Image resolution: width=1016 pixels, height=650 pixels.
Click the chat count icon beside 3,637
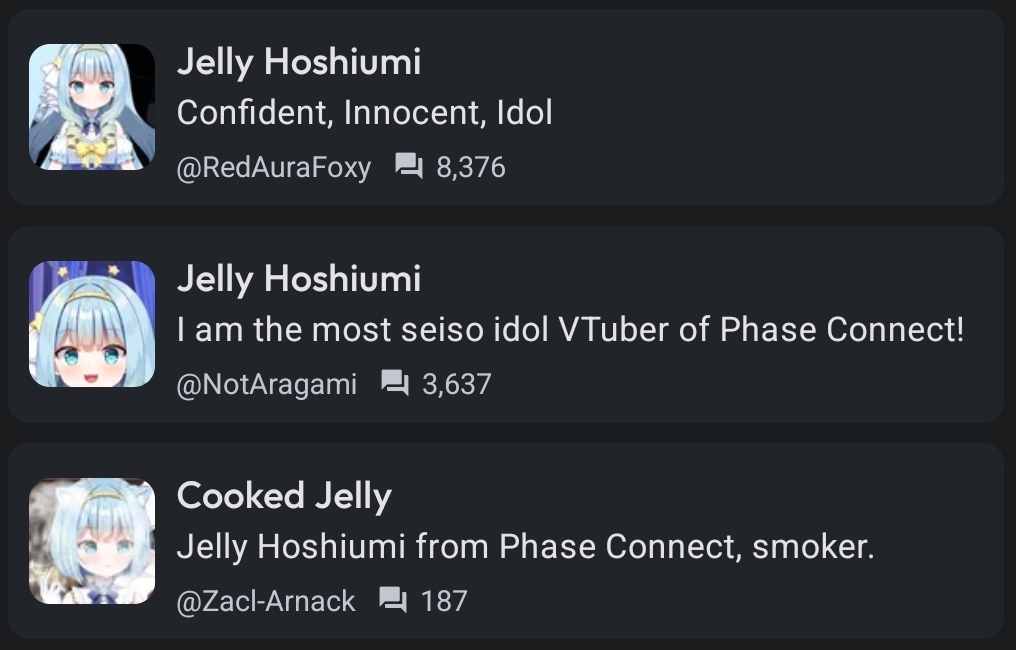pos(395,384)
